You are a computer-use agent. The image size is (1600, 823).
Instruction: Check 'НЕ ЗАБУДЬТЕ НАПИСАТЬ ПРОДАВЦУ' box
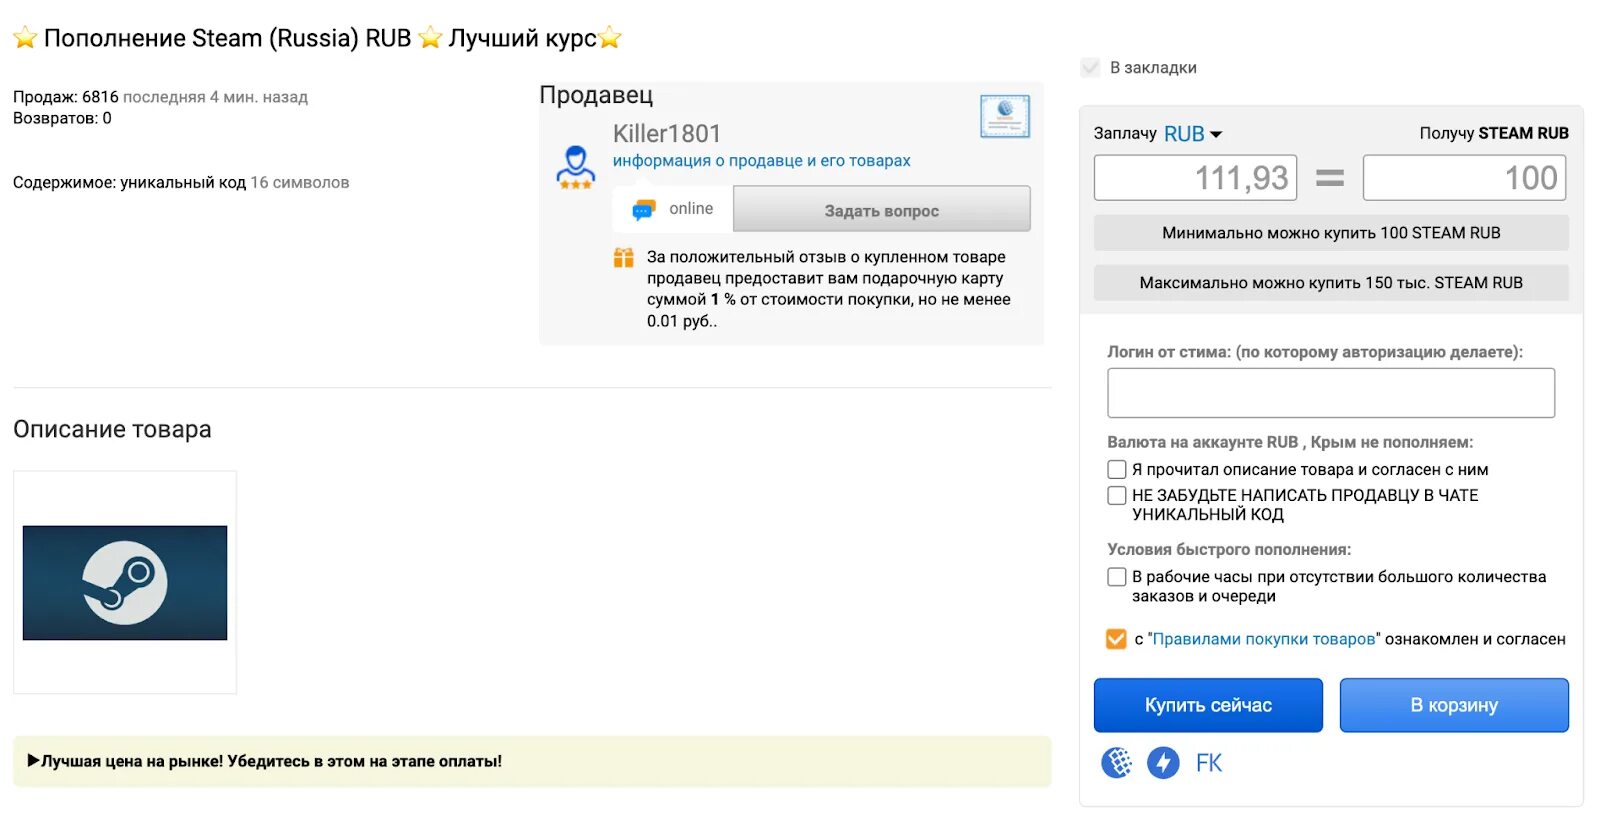(1117, 495)
